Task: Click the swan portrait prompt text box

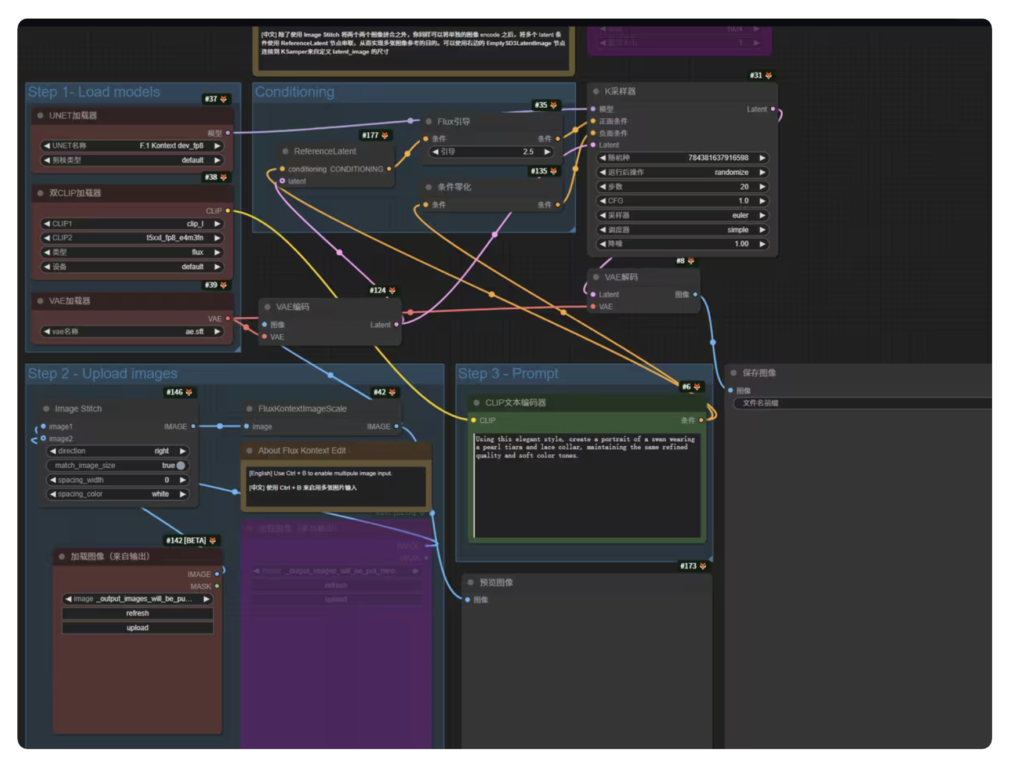Action: pyautogui.click(x=586, y=485)
